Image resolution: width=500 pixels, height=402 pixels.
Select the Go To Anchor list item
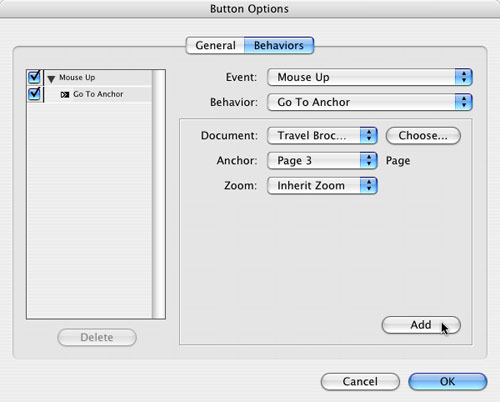point(98,94)
